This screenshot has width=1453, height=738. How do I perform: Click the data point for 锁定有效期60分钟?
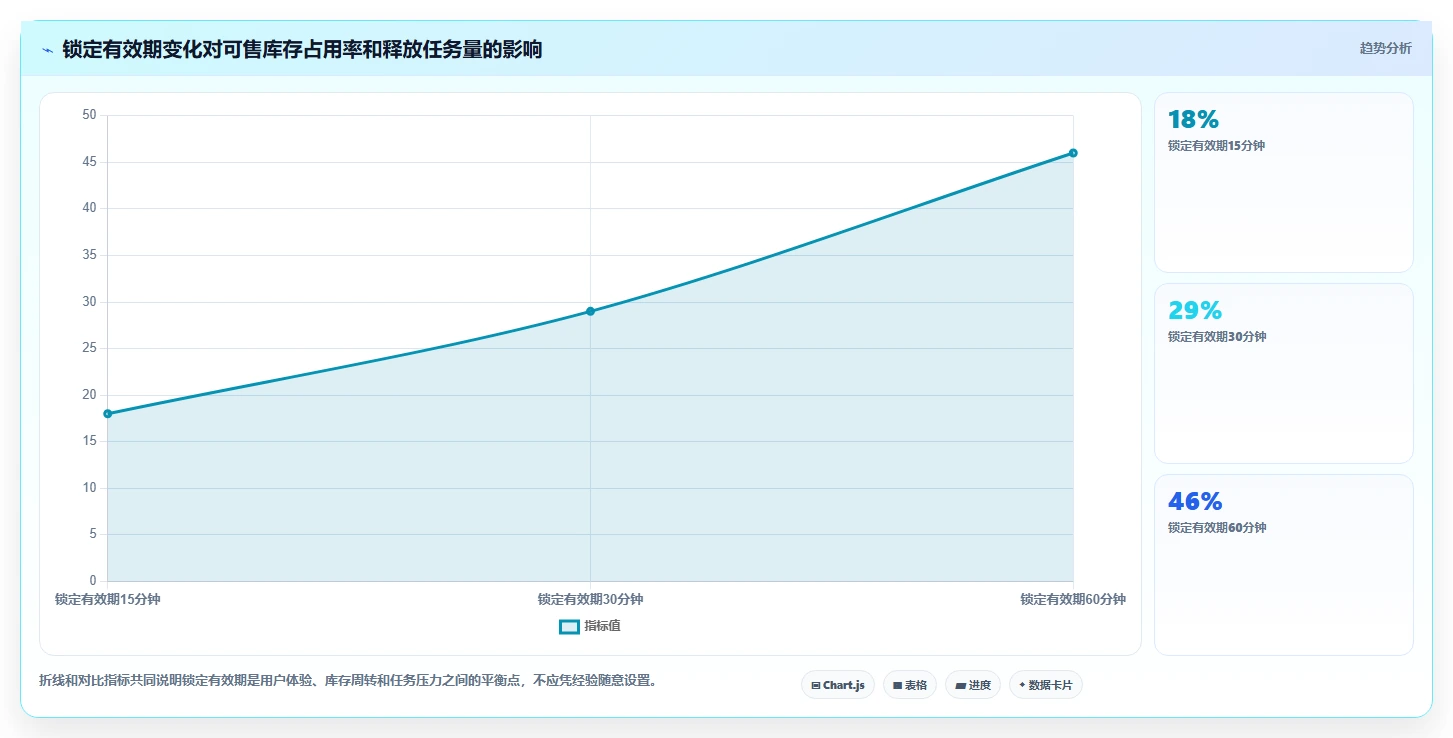click(x=1073, y=153)
